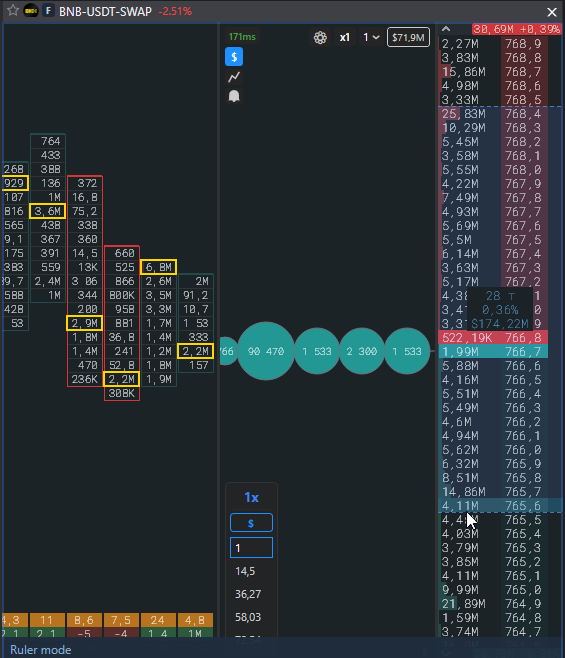Choose the 58,03 preset value

point(248,617)
